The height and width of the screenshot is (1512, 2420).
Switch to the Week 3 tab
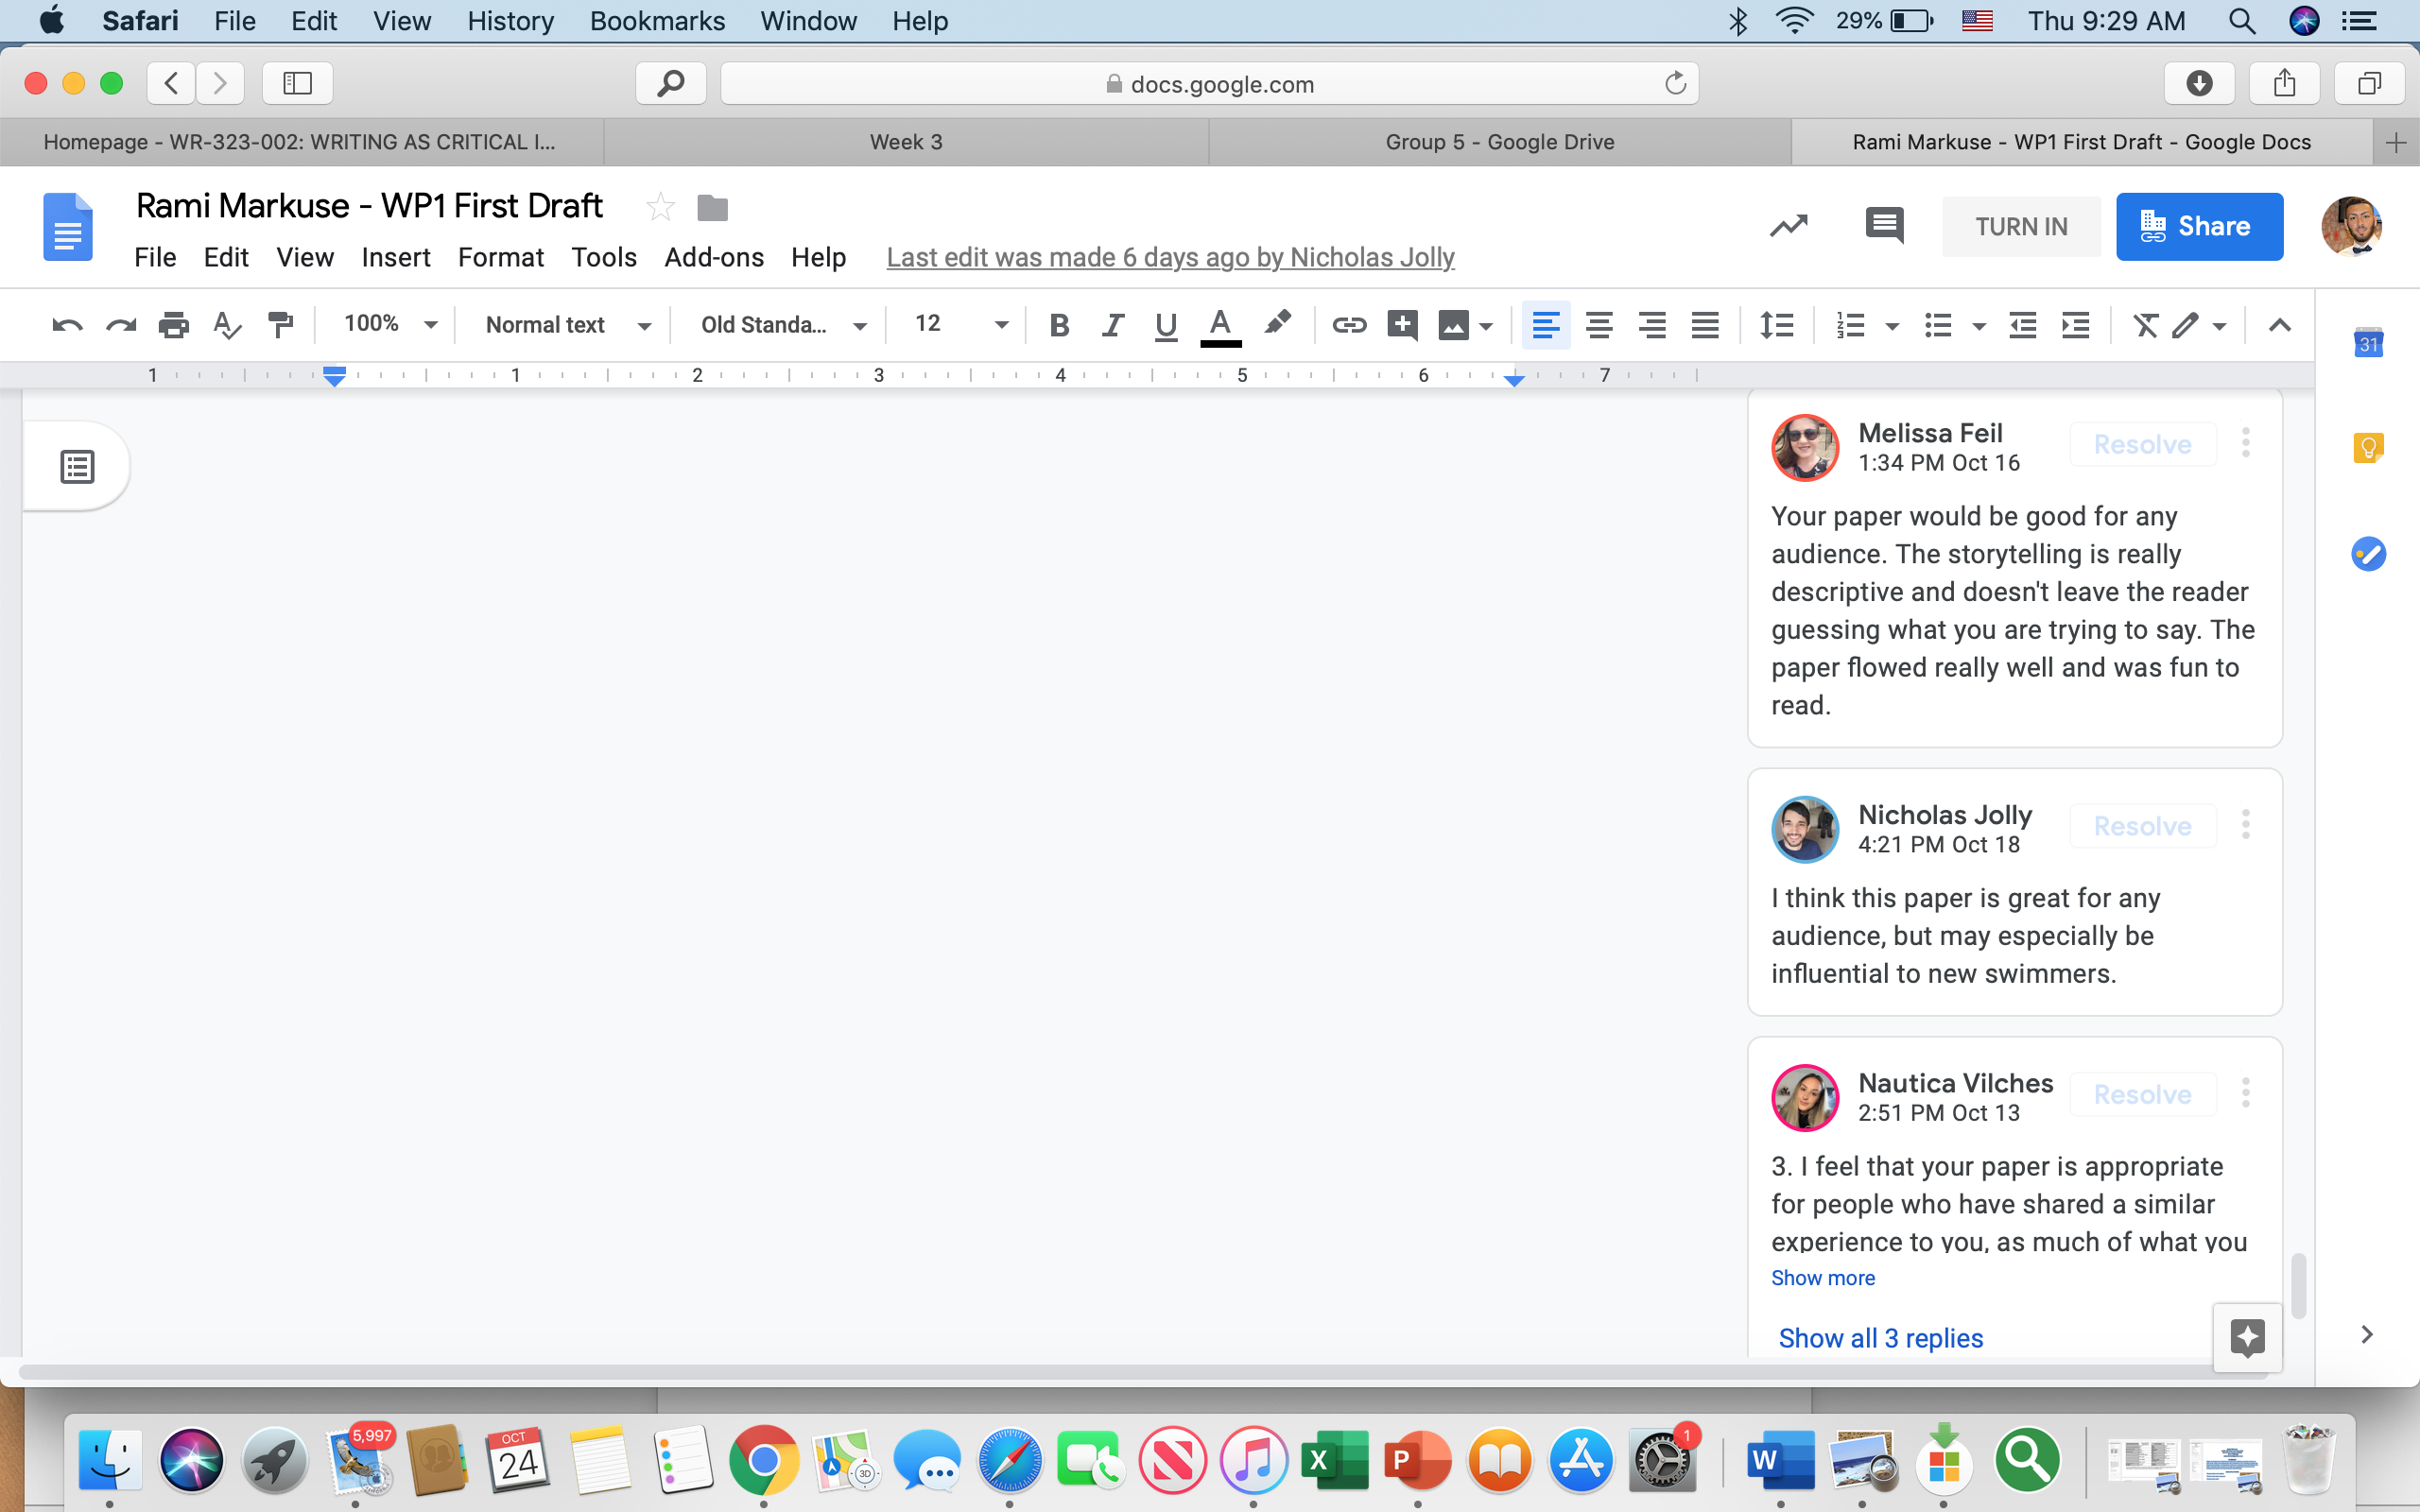coord(906,142)
